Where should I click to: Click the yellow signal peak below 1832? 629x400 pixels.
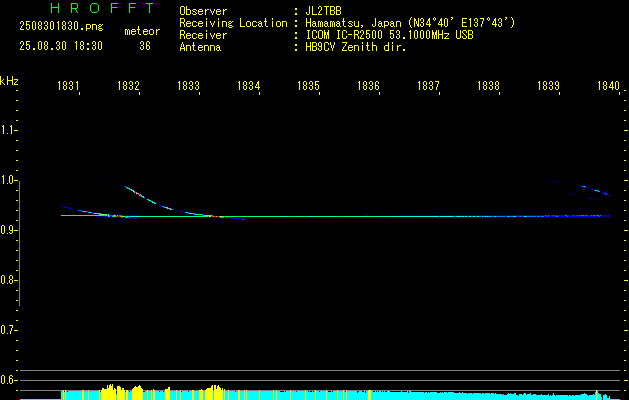click(137, 392)
